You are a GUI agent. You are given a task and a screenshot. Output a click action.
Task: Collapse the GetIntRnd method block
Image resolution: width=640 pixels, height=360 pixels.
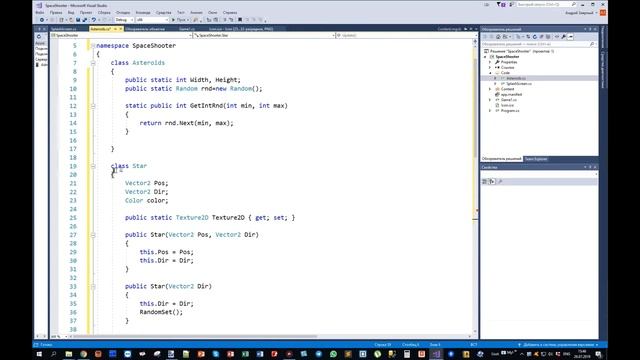tap(93, 106)
